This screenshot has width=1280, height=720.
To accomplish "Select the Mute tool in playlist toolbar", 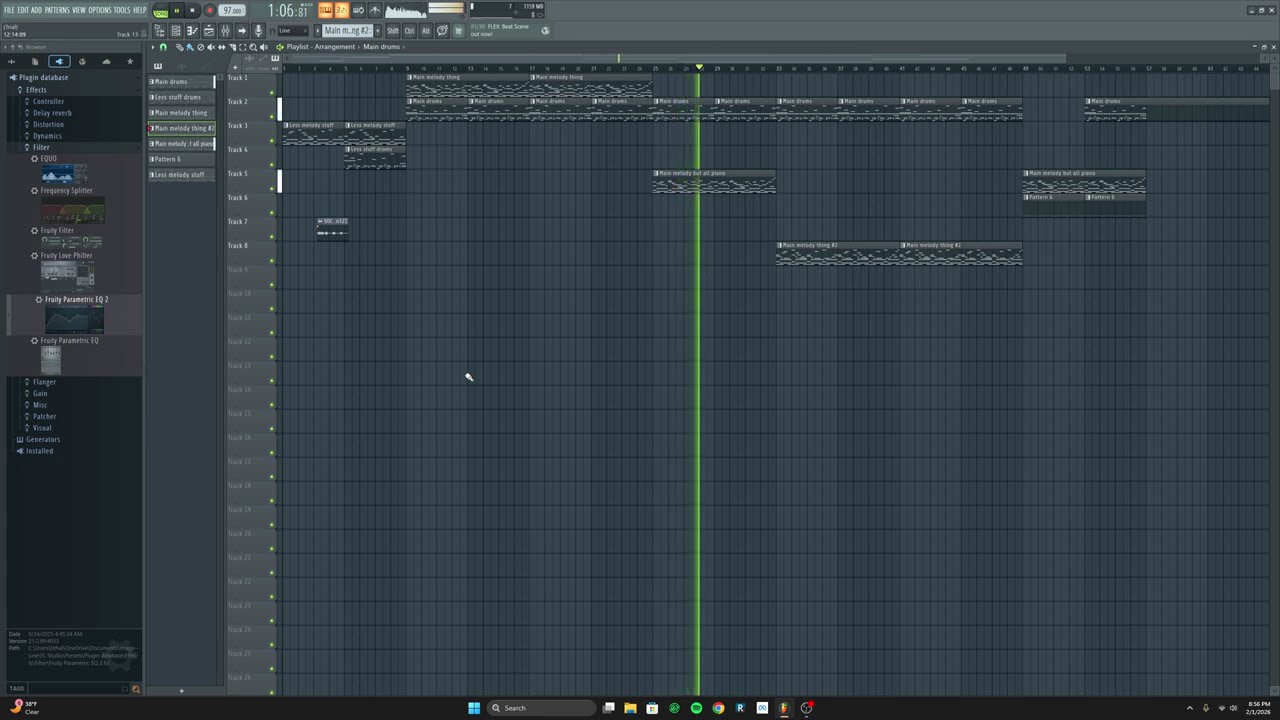I will [x=211, y=47].
